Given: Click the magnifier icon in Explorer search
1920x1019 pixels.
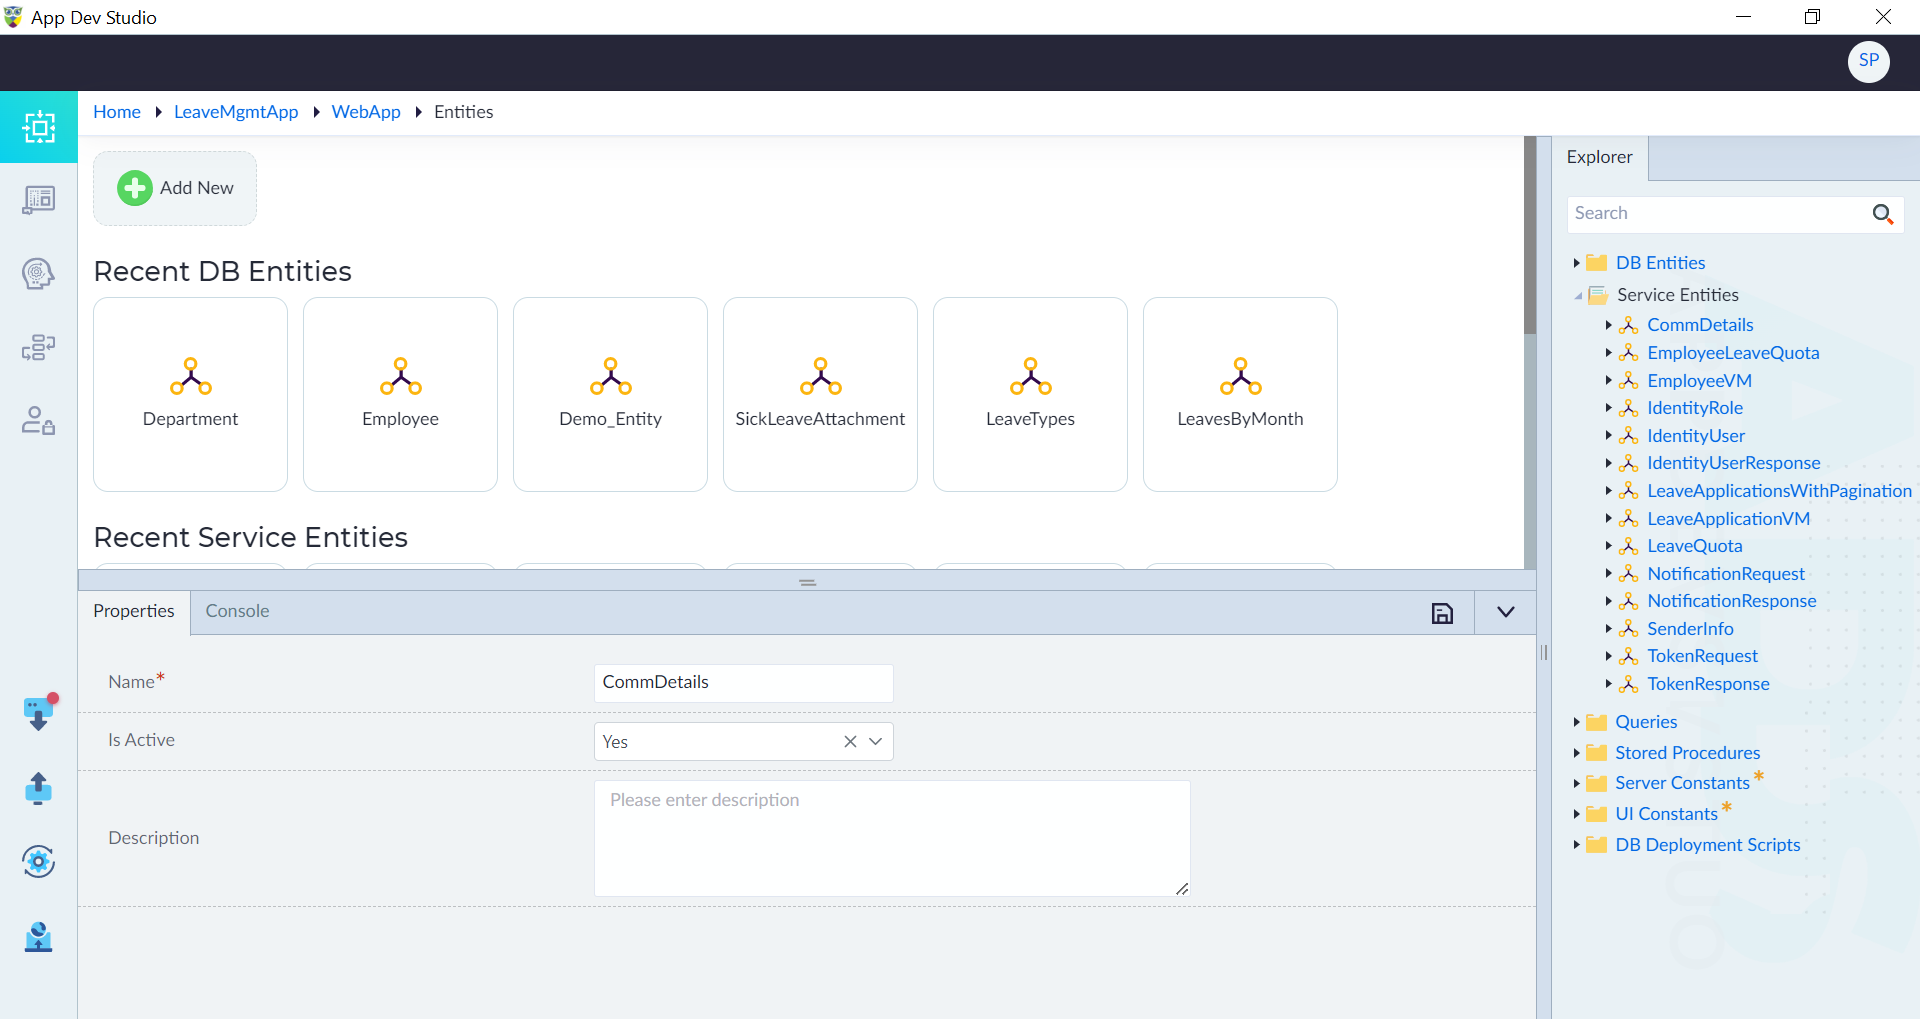Looking at the screenshot, I should click(x=1882, y=214).
